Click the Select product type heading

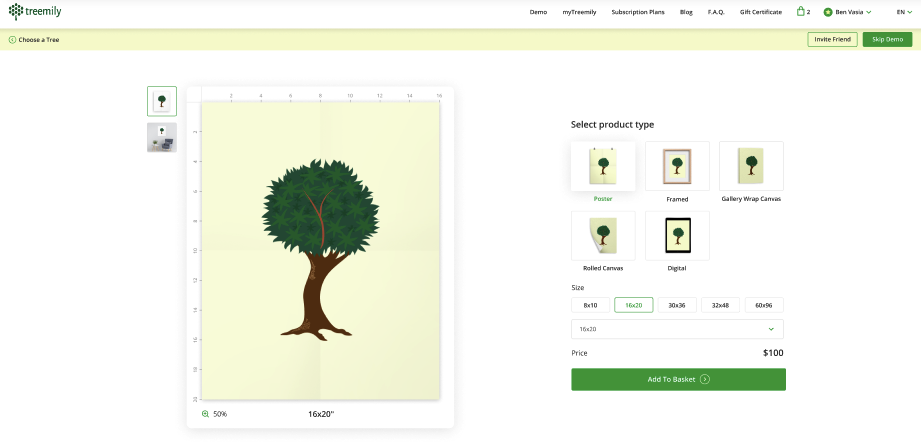tap(612, 124)
